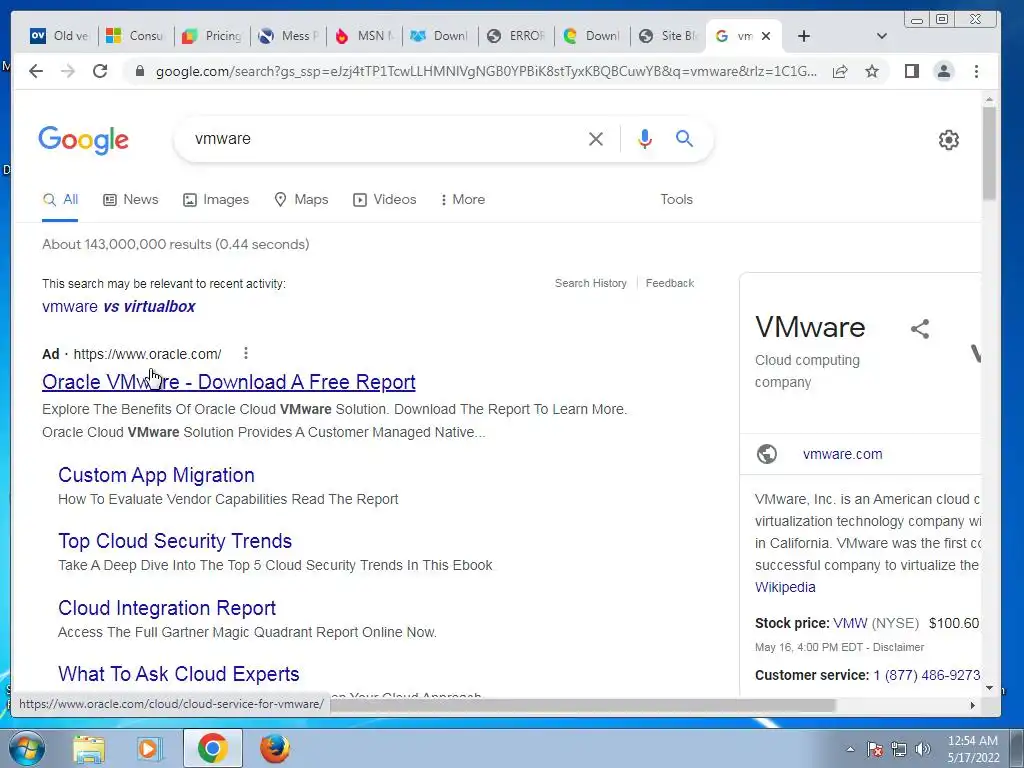Go back using the browser back arrow

coord(36,71)
